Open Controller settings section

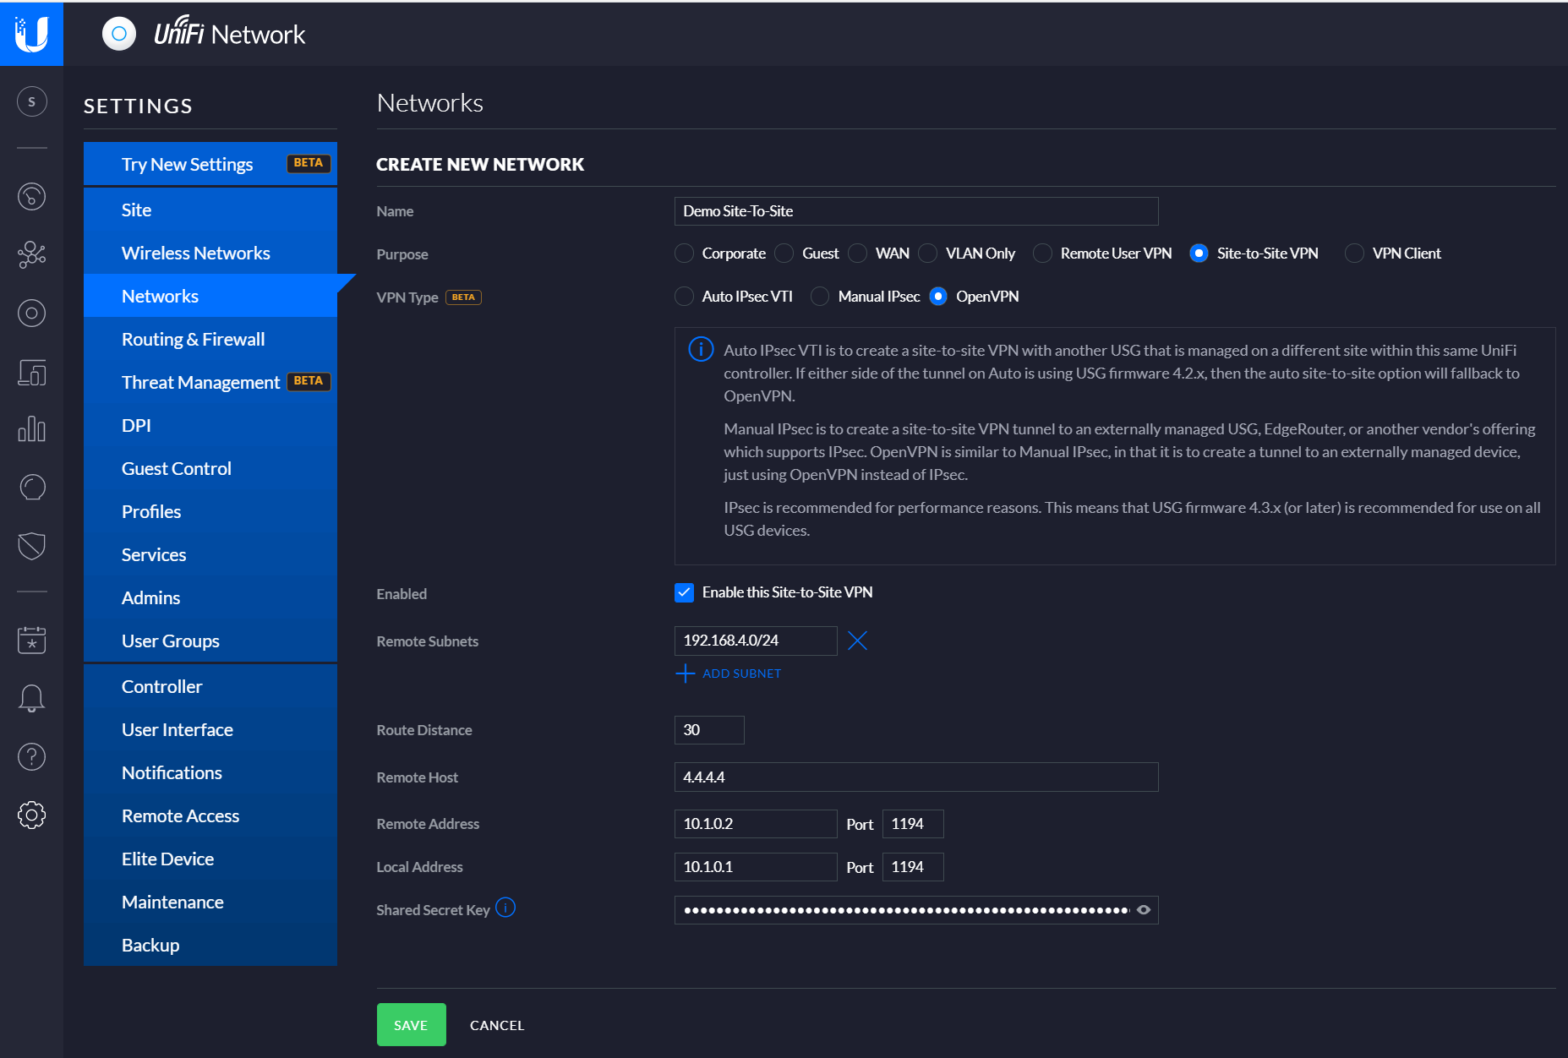[210, 686]
